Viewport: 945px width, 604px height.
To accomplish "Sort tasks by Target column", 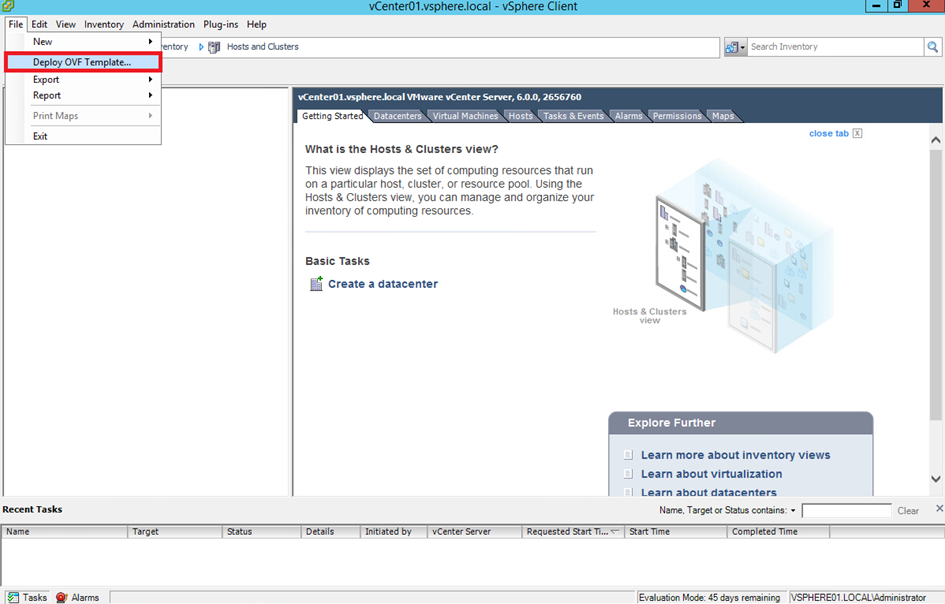I will click(x=175, y=532).
